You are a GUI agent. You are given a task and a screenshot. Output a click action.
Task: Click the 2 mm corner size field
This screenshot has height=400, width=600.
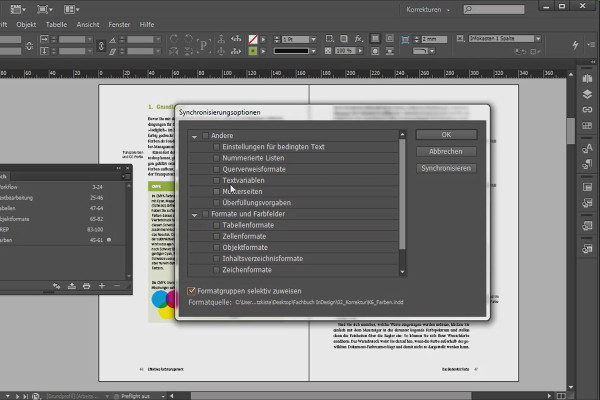(434, 39)
